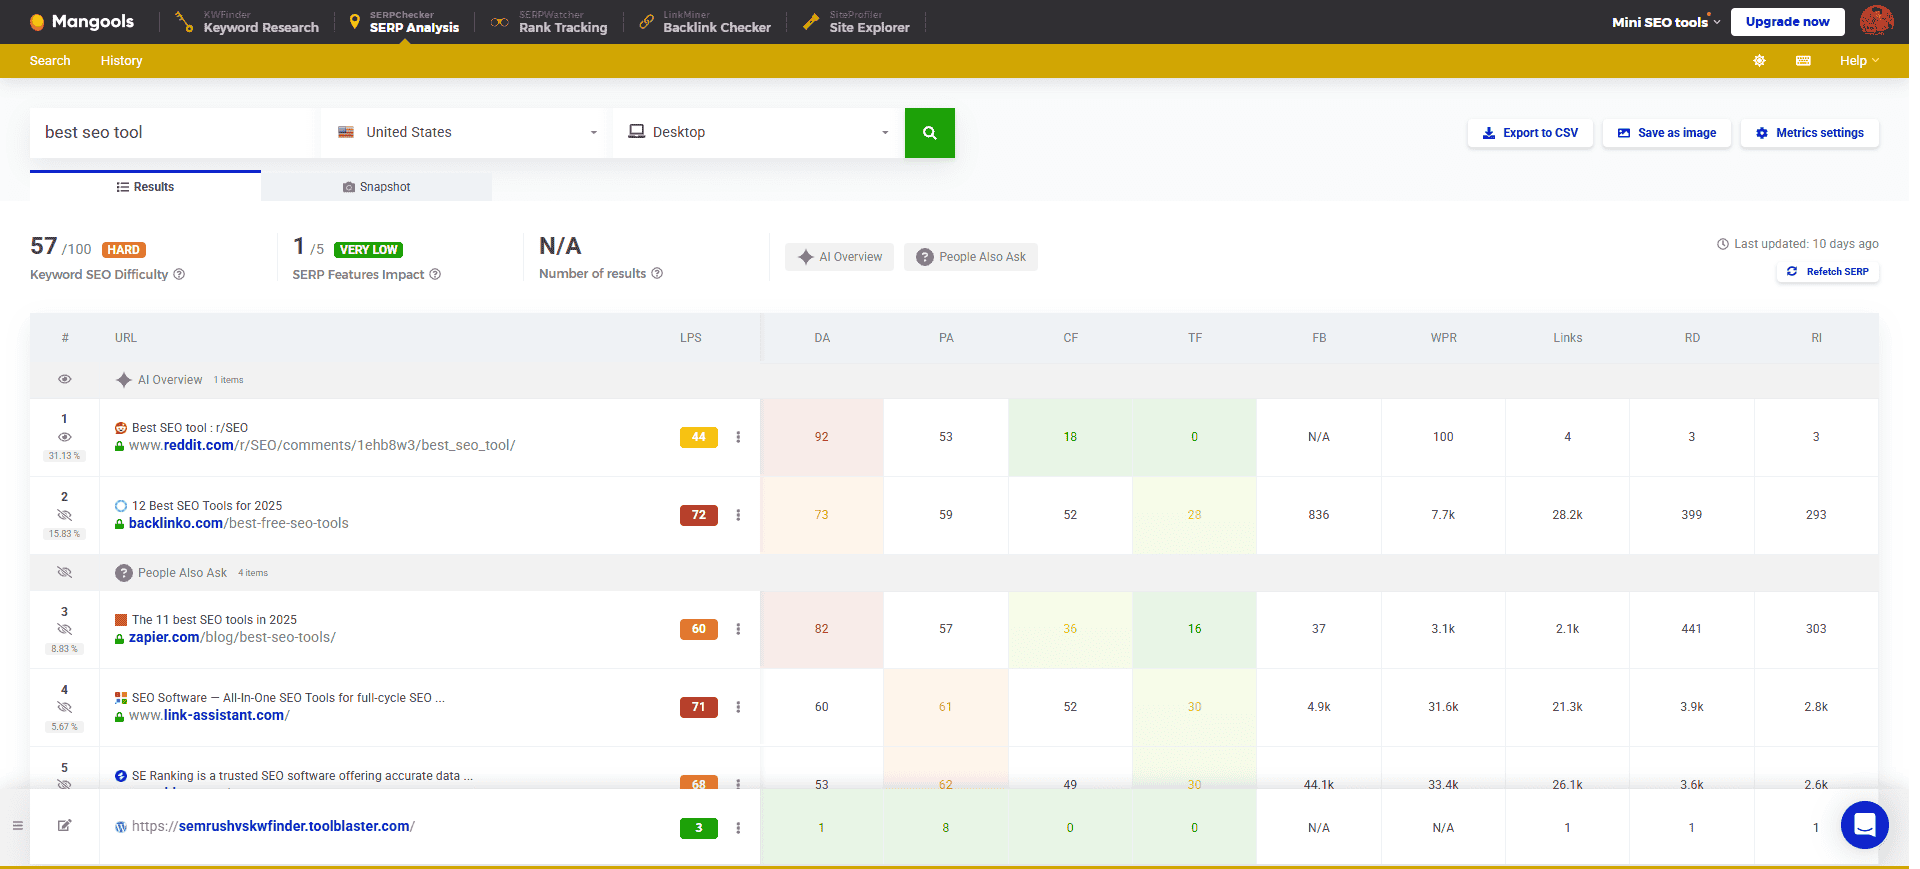Sort by FB column header
The image size is (1920, 869).
coord(1319,338)
